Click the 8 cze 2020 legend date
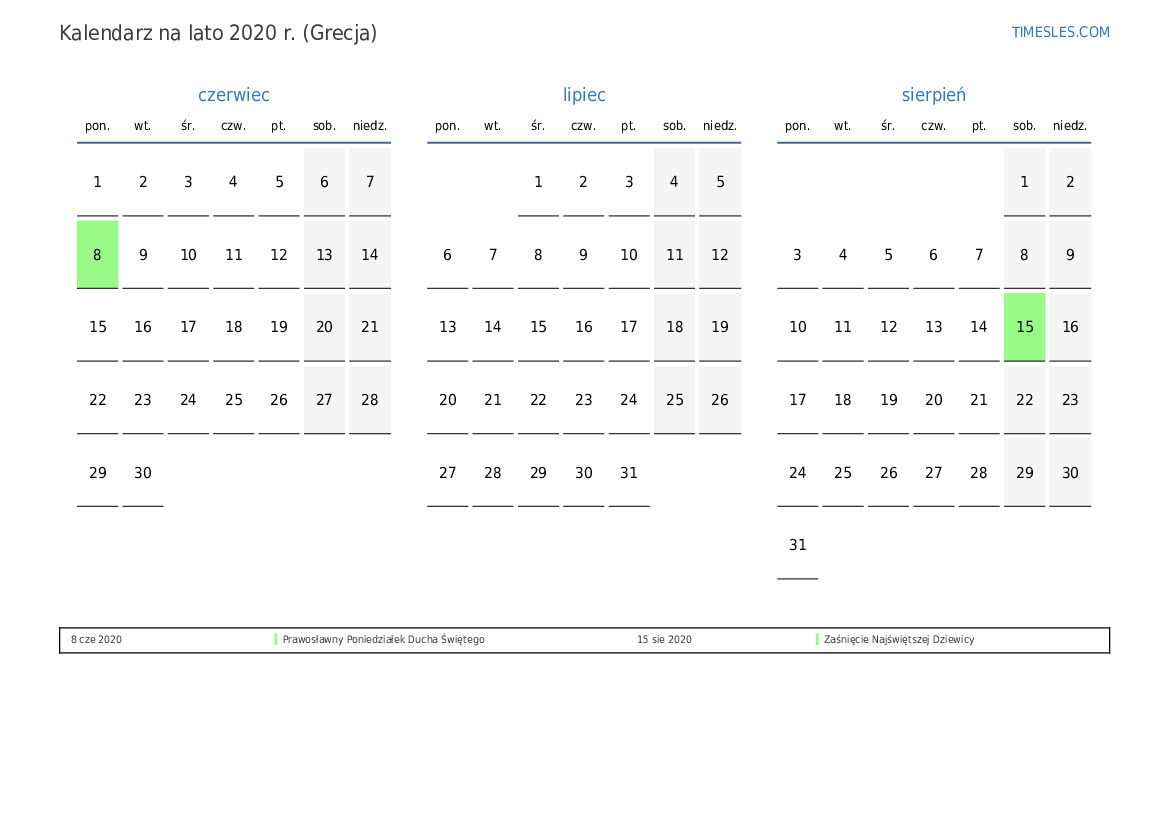Image resolution: width=1169 pixels, height=827 pixels. (x=96, y=640)
